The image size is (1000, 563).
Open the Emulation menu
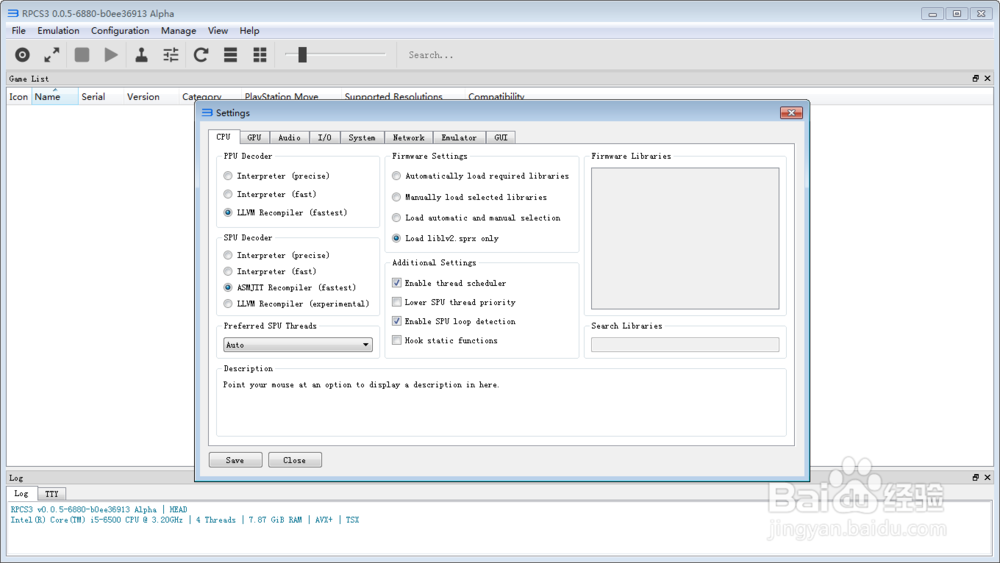pos(58,31)
